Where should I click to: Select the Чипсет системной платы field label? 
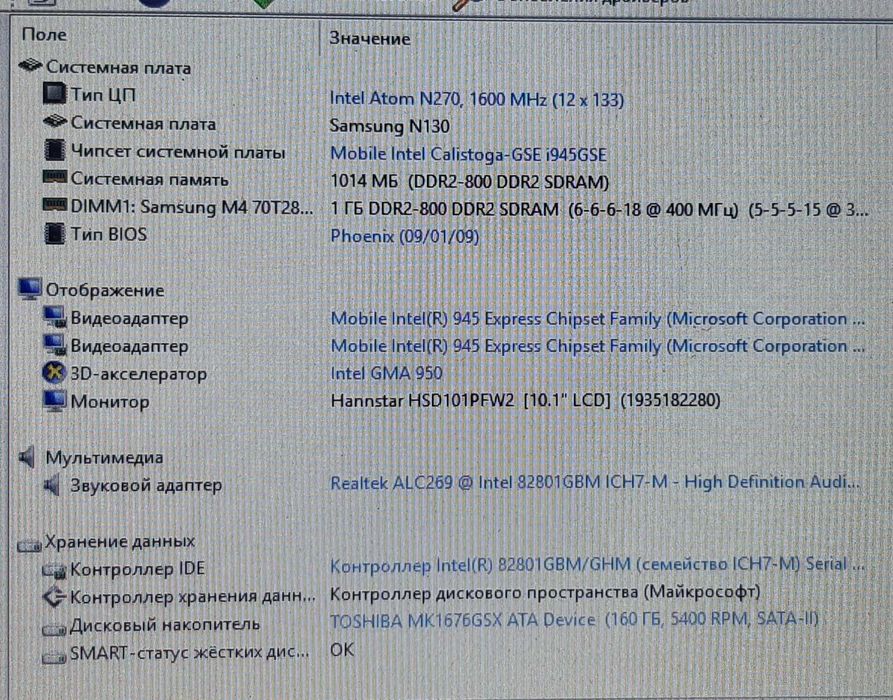[x=178, y=152]
